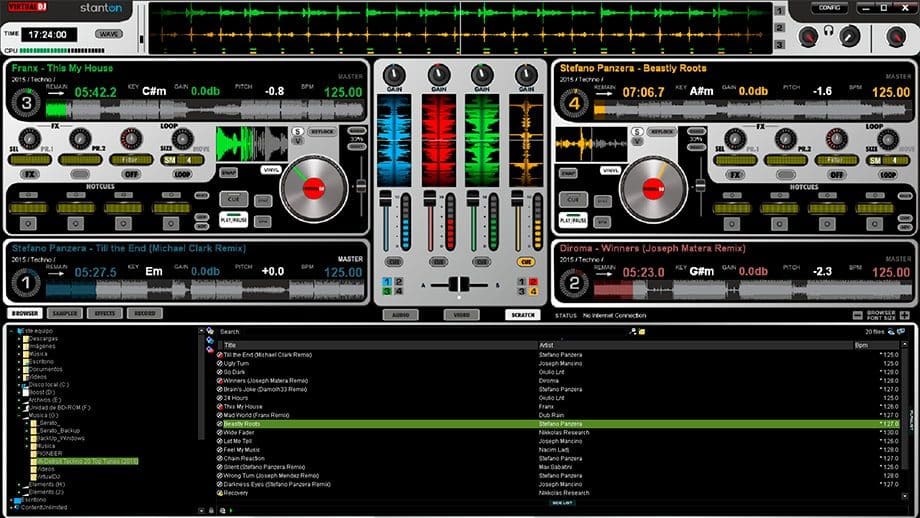Adjust deck 4 LOOP size knob
920x518 pixels.
click(x=888, y=140)
